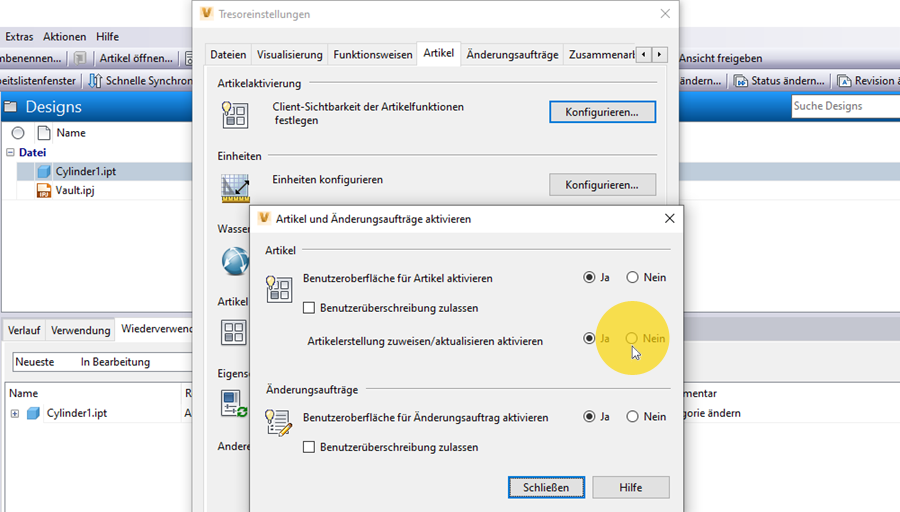Screen dimensions: 900x512
Task: Check Benutzerüberschreibung zulassen under Änderungsaufträge
Action: tap(309, 447)
